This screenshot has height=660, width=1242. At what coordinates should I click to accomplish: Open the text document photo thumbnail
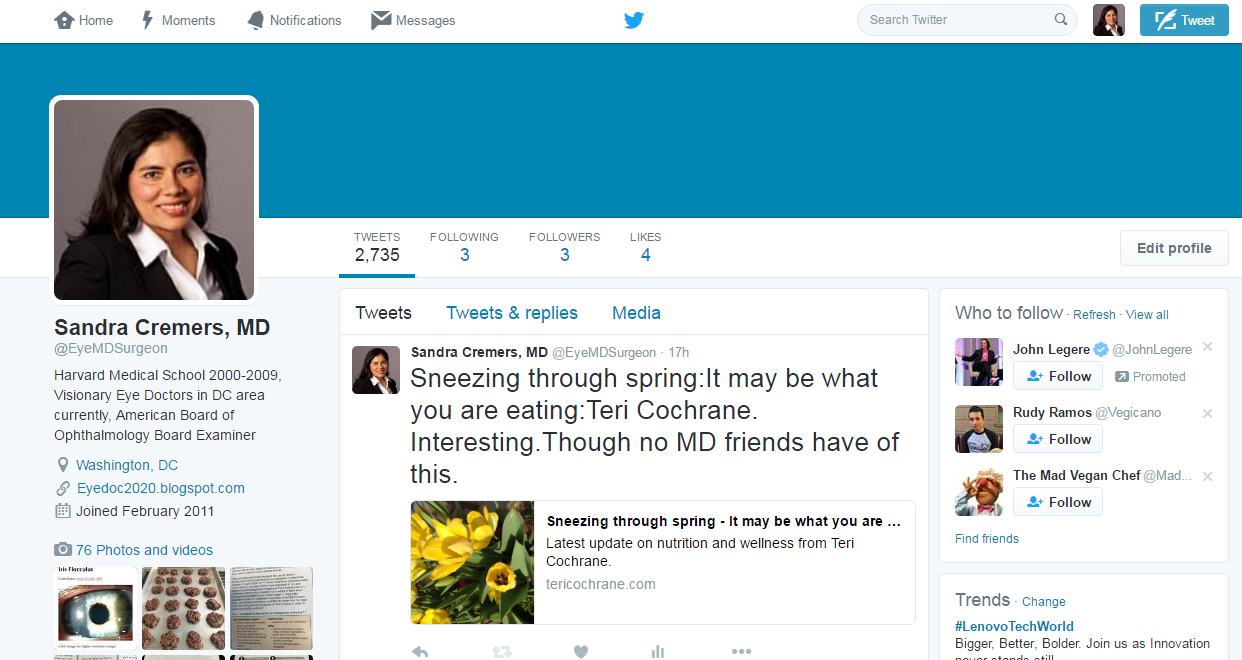(272, 609)
